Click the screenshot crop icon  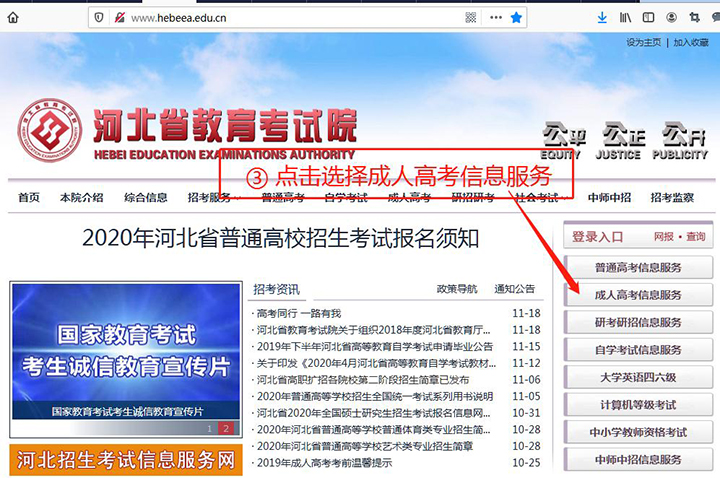(694, 18)
